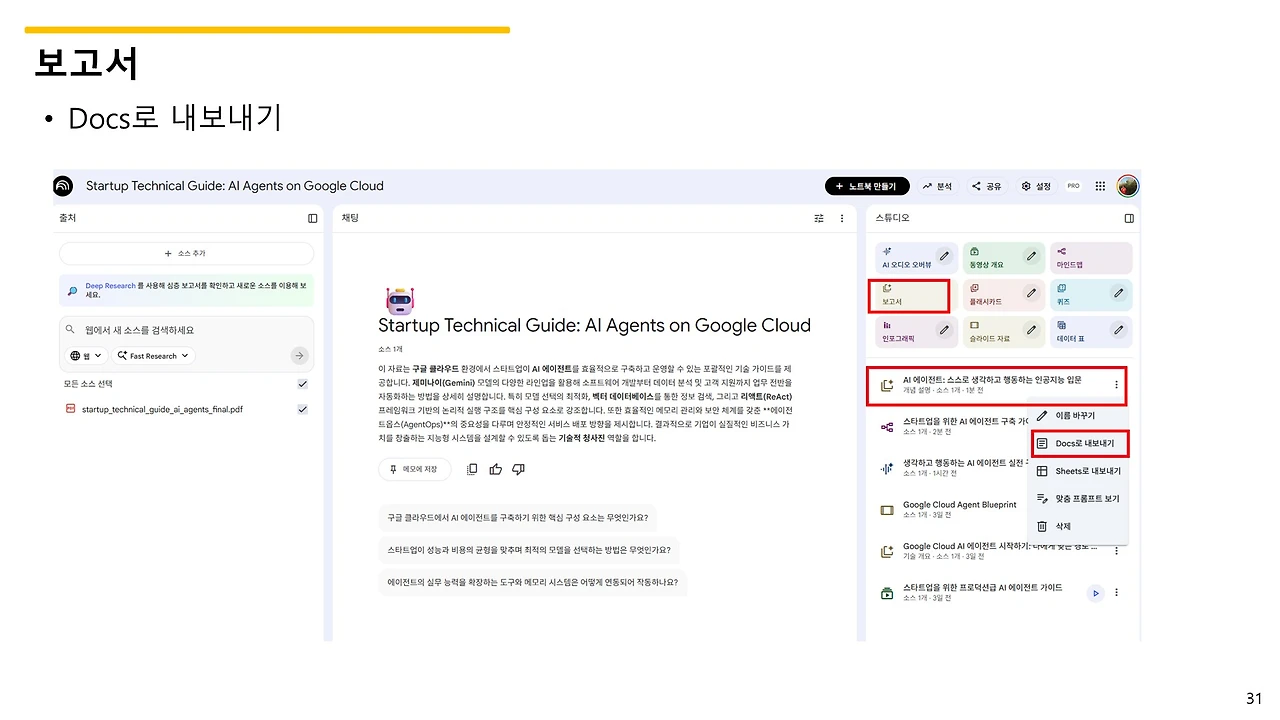
Task: Edit 플래시카드 pencil icon
Action: [x=1031, y=294]
